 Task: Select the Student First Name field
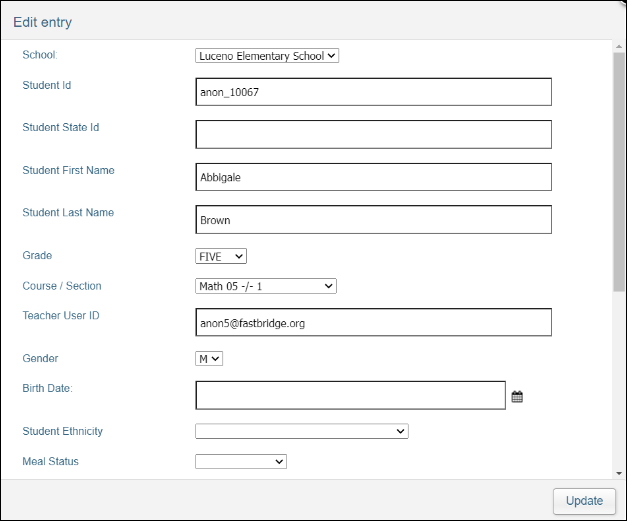(373, 177)
